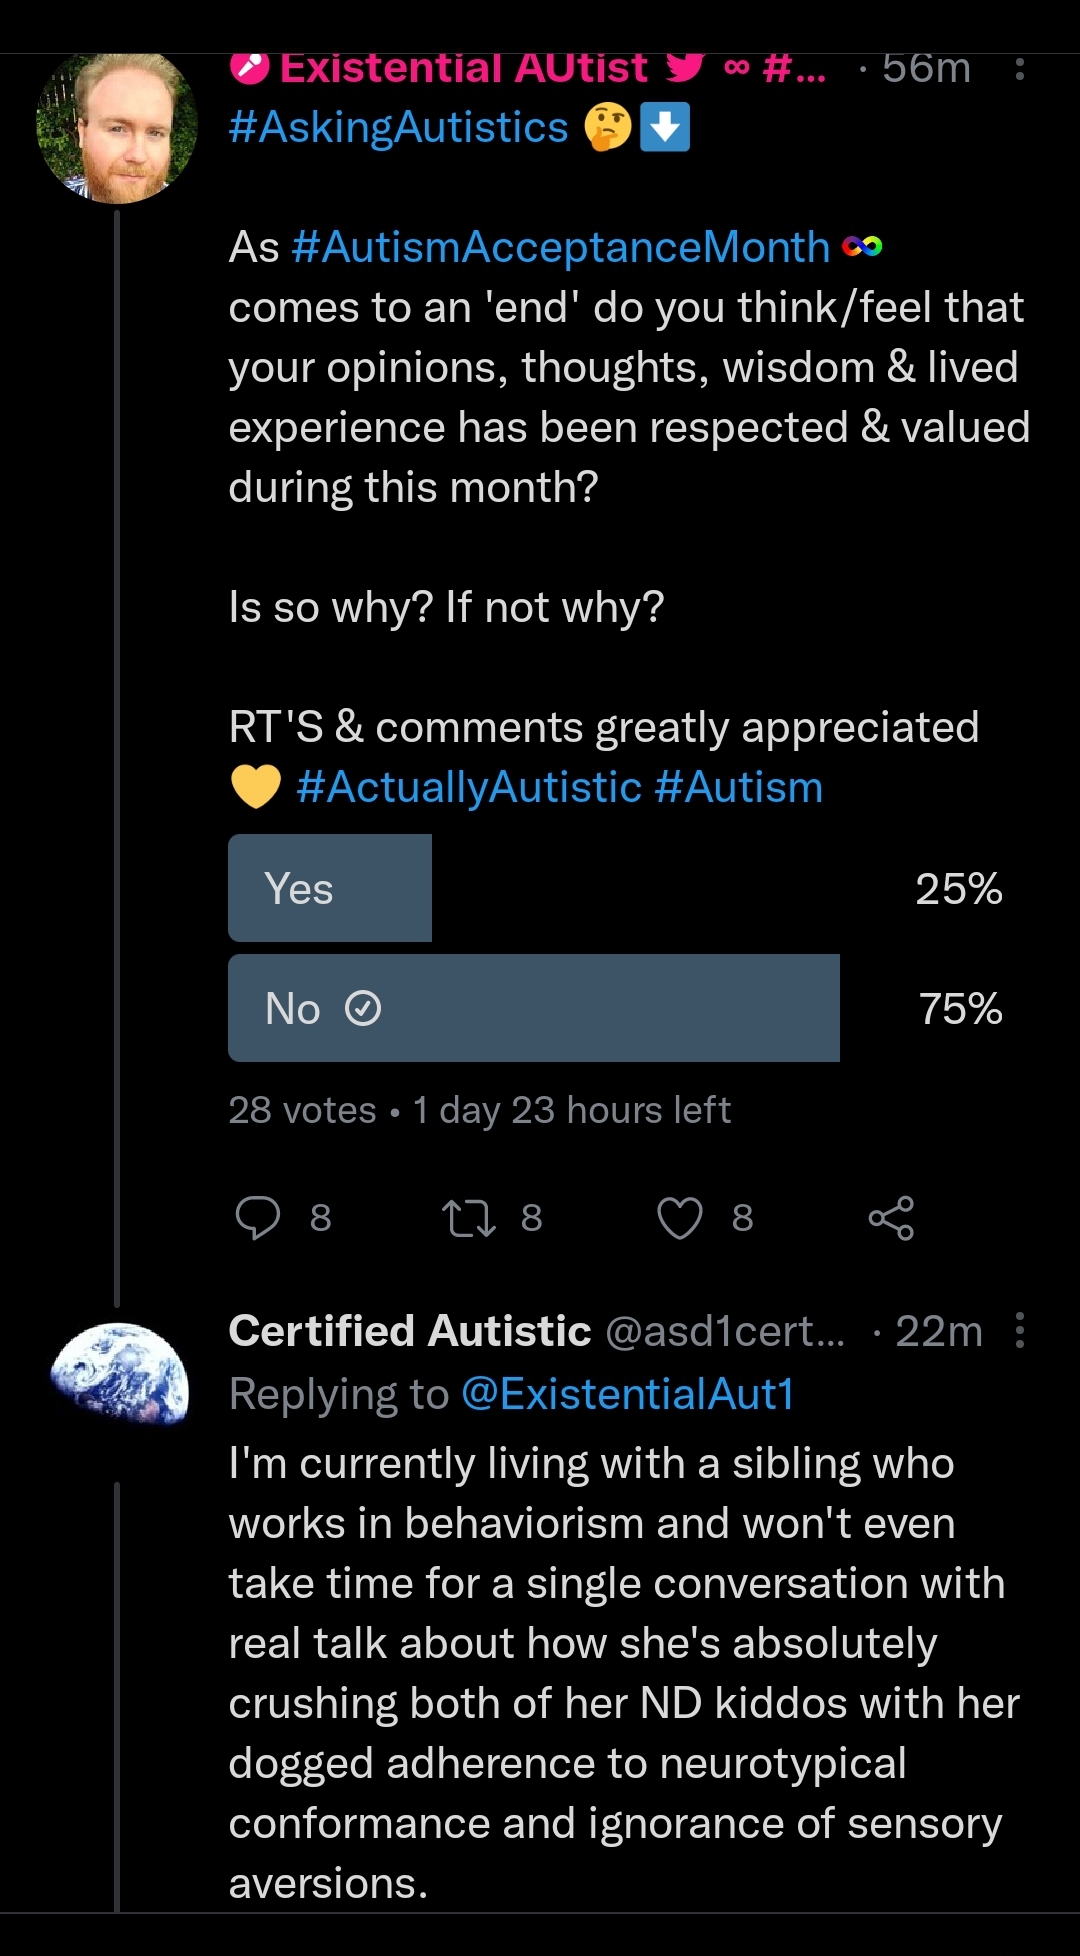Open three-dot menu on Certified Autistic reply
1080x1956 pixels.
click(1019, 1331)
